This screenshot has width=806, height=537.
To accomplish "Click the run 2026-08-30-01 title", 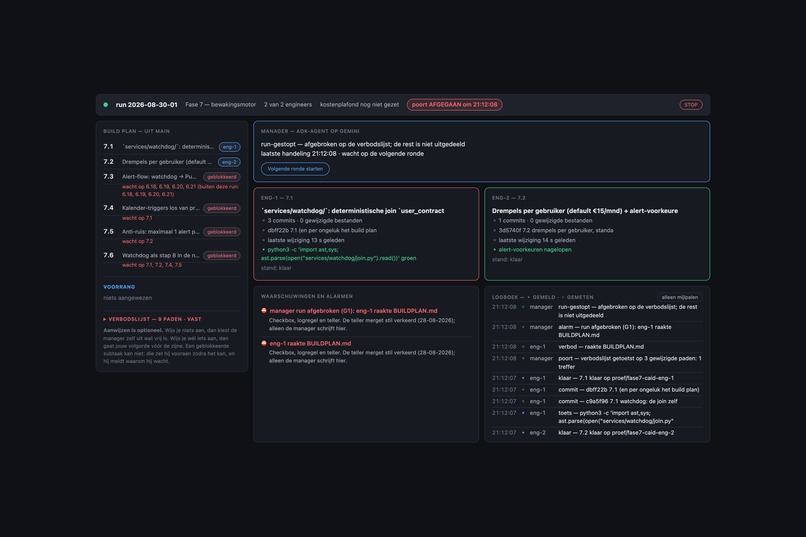I will click(x=146, y=105).
